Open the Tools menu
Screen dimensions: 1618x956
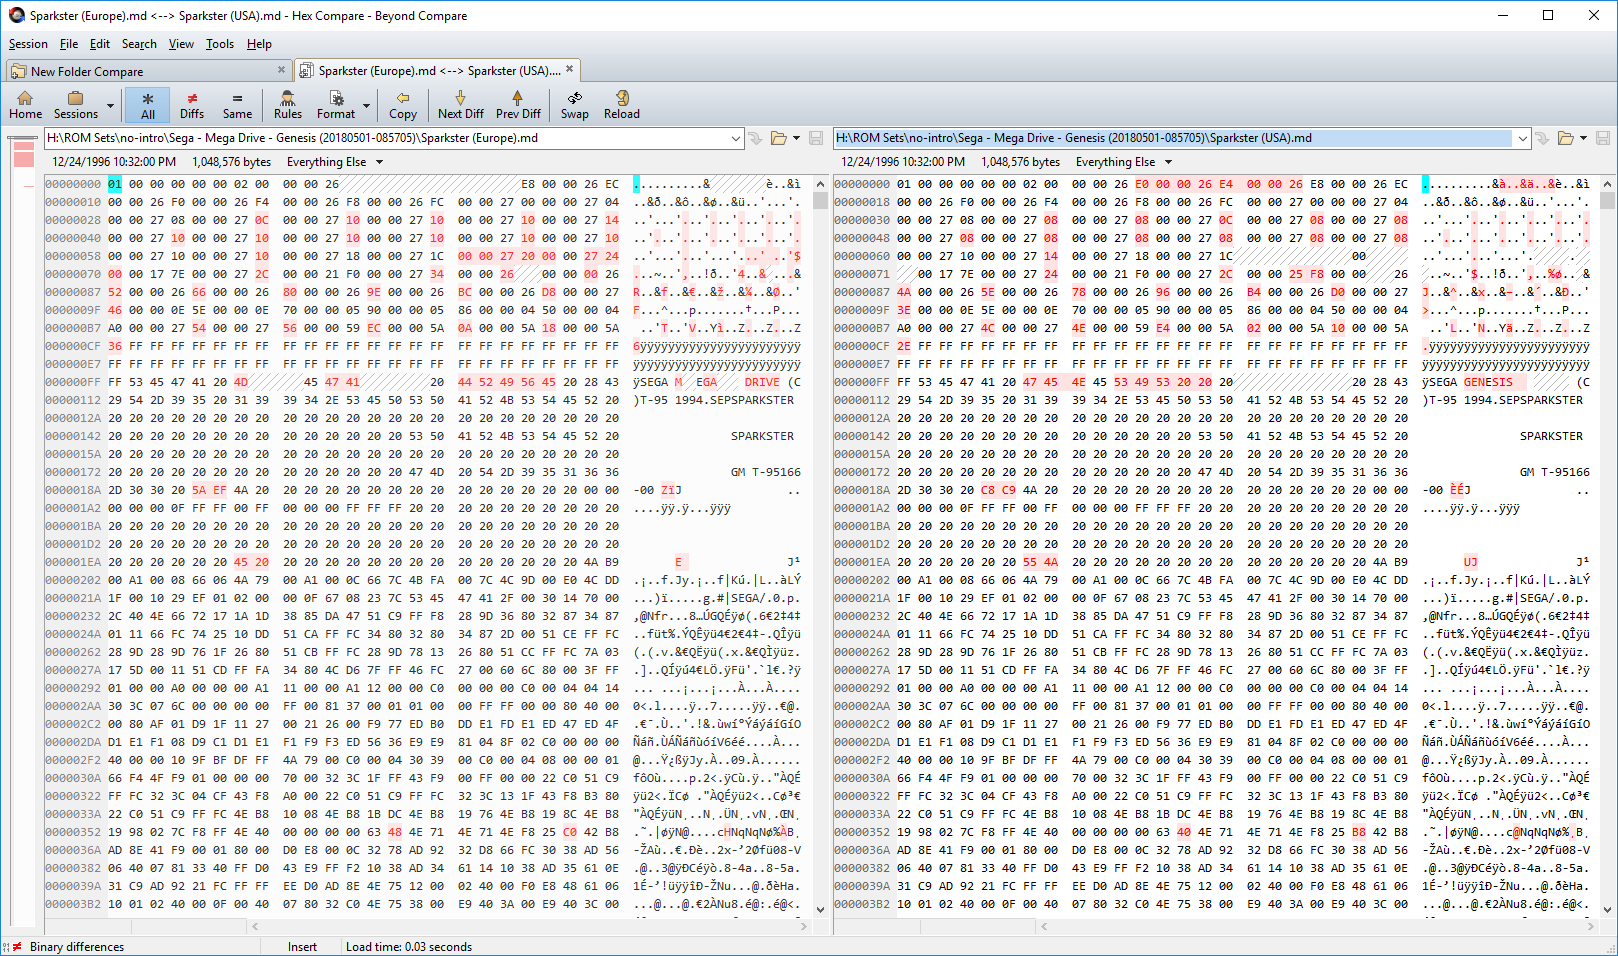coord(220,44)
